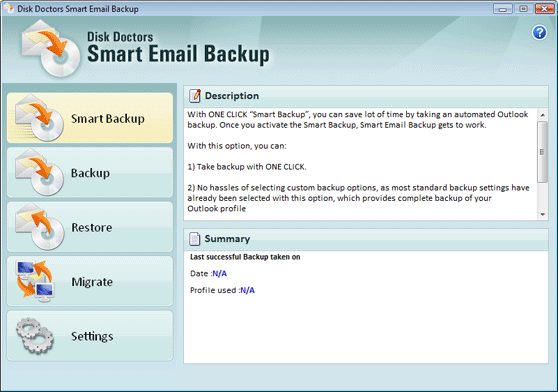The height and width of the screenshot is (392, 558).
Task: Click the Description scrollbar up arrow
Action: click(543, 115)
